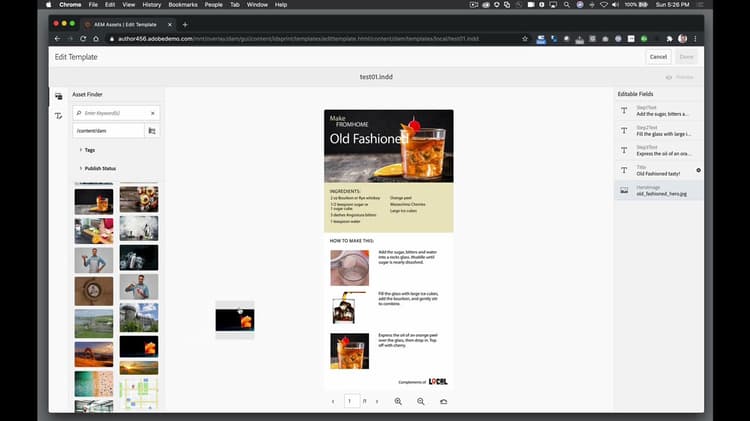750x421 pixels.
Task: Open the Chrome extensions puzzle icon
Action: click(x=669, y=39)
